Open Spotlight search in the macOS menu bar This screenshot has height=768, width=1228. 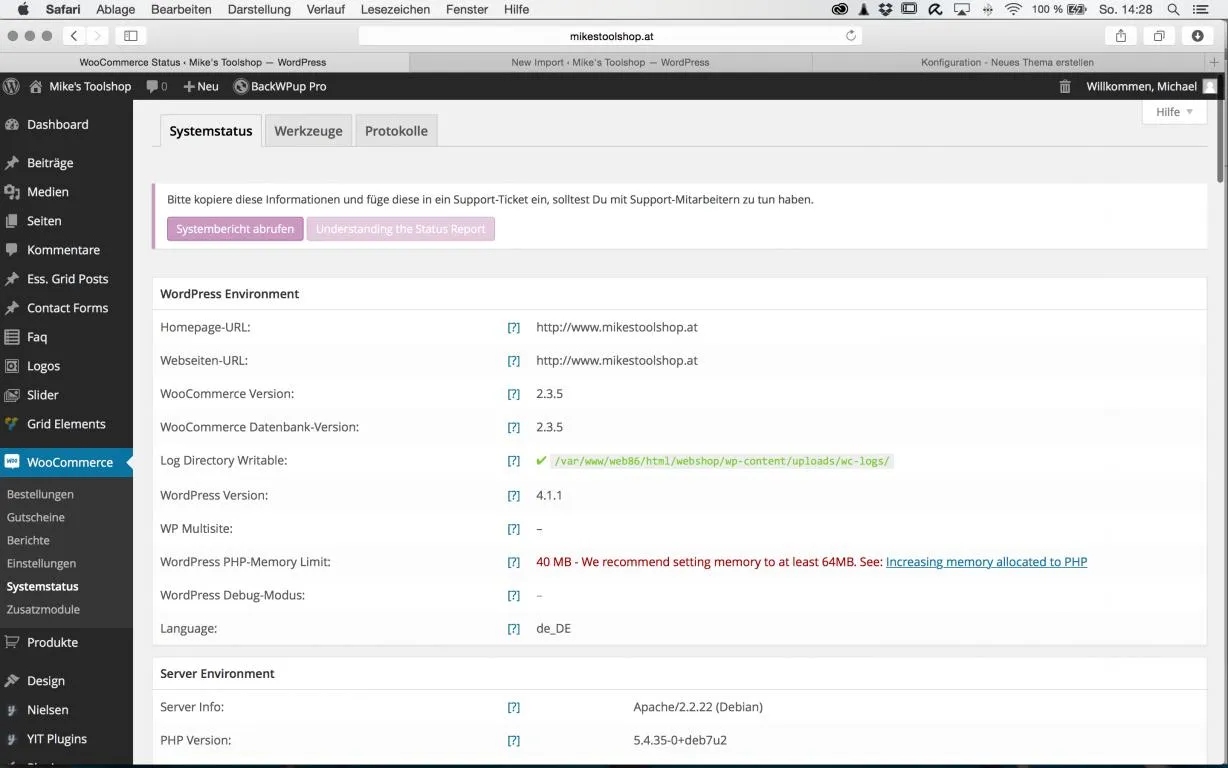pos(1173,9)
